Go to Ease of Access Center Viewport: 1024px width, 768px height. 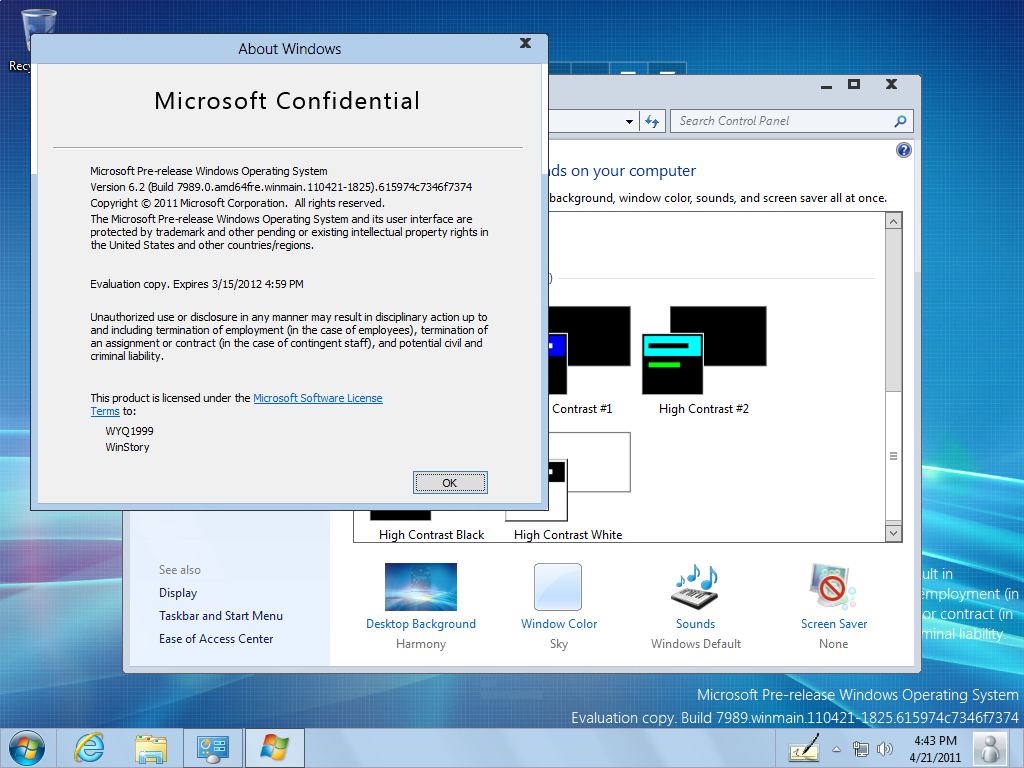coord(216,639)
